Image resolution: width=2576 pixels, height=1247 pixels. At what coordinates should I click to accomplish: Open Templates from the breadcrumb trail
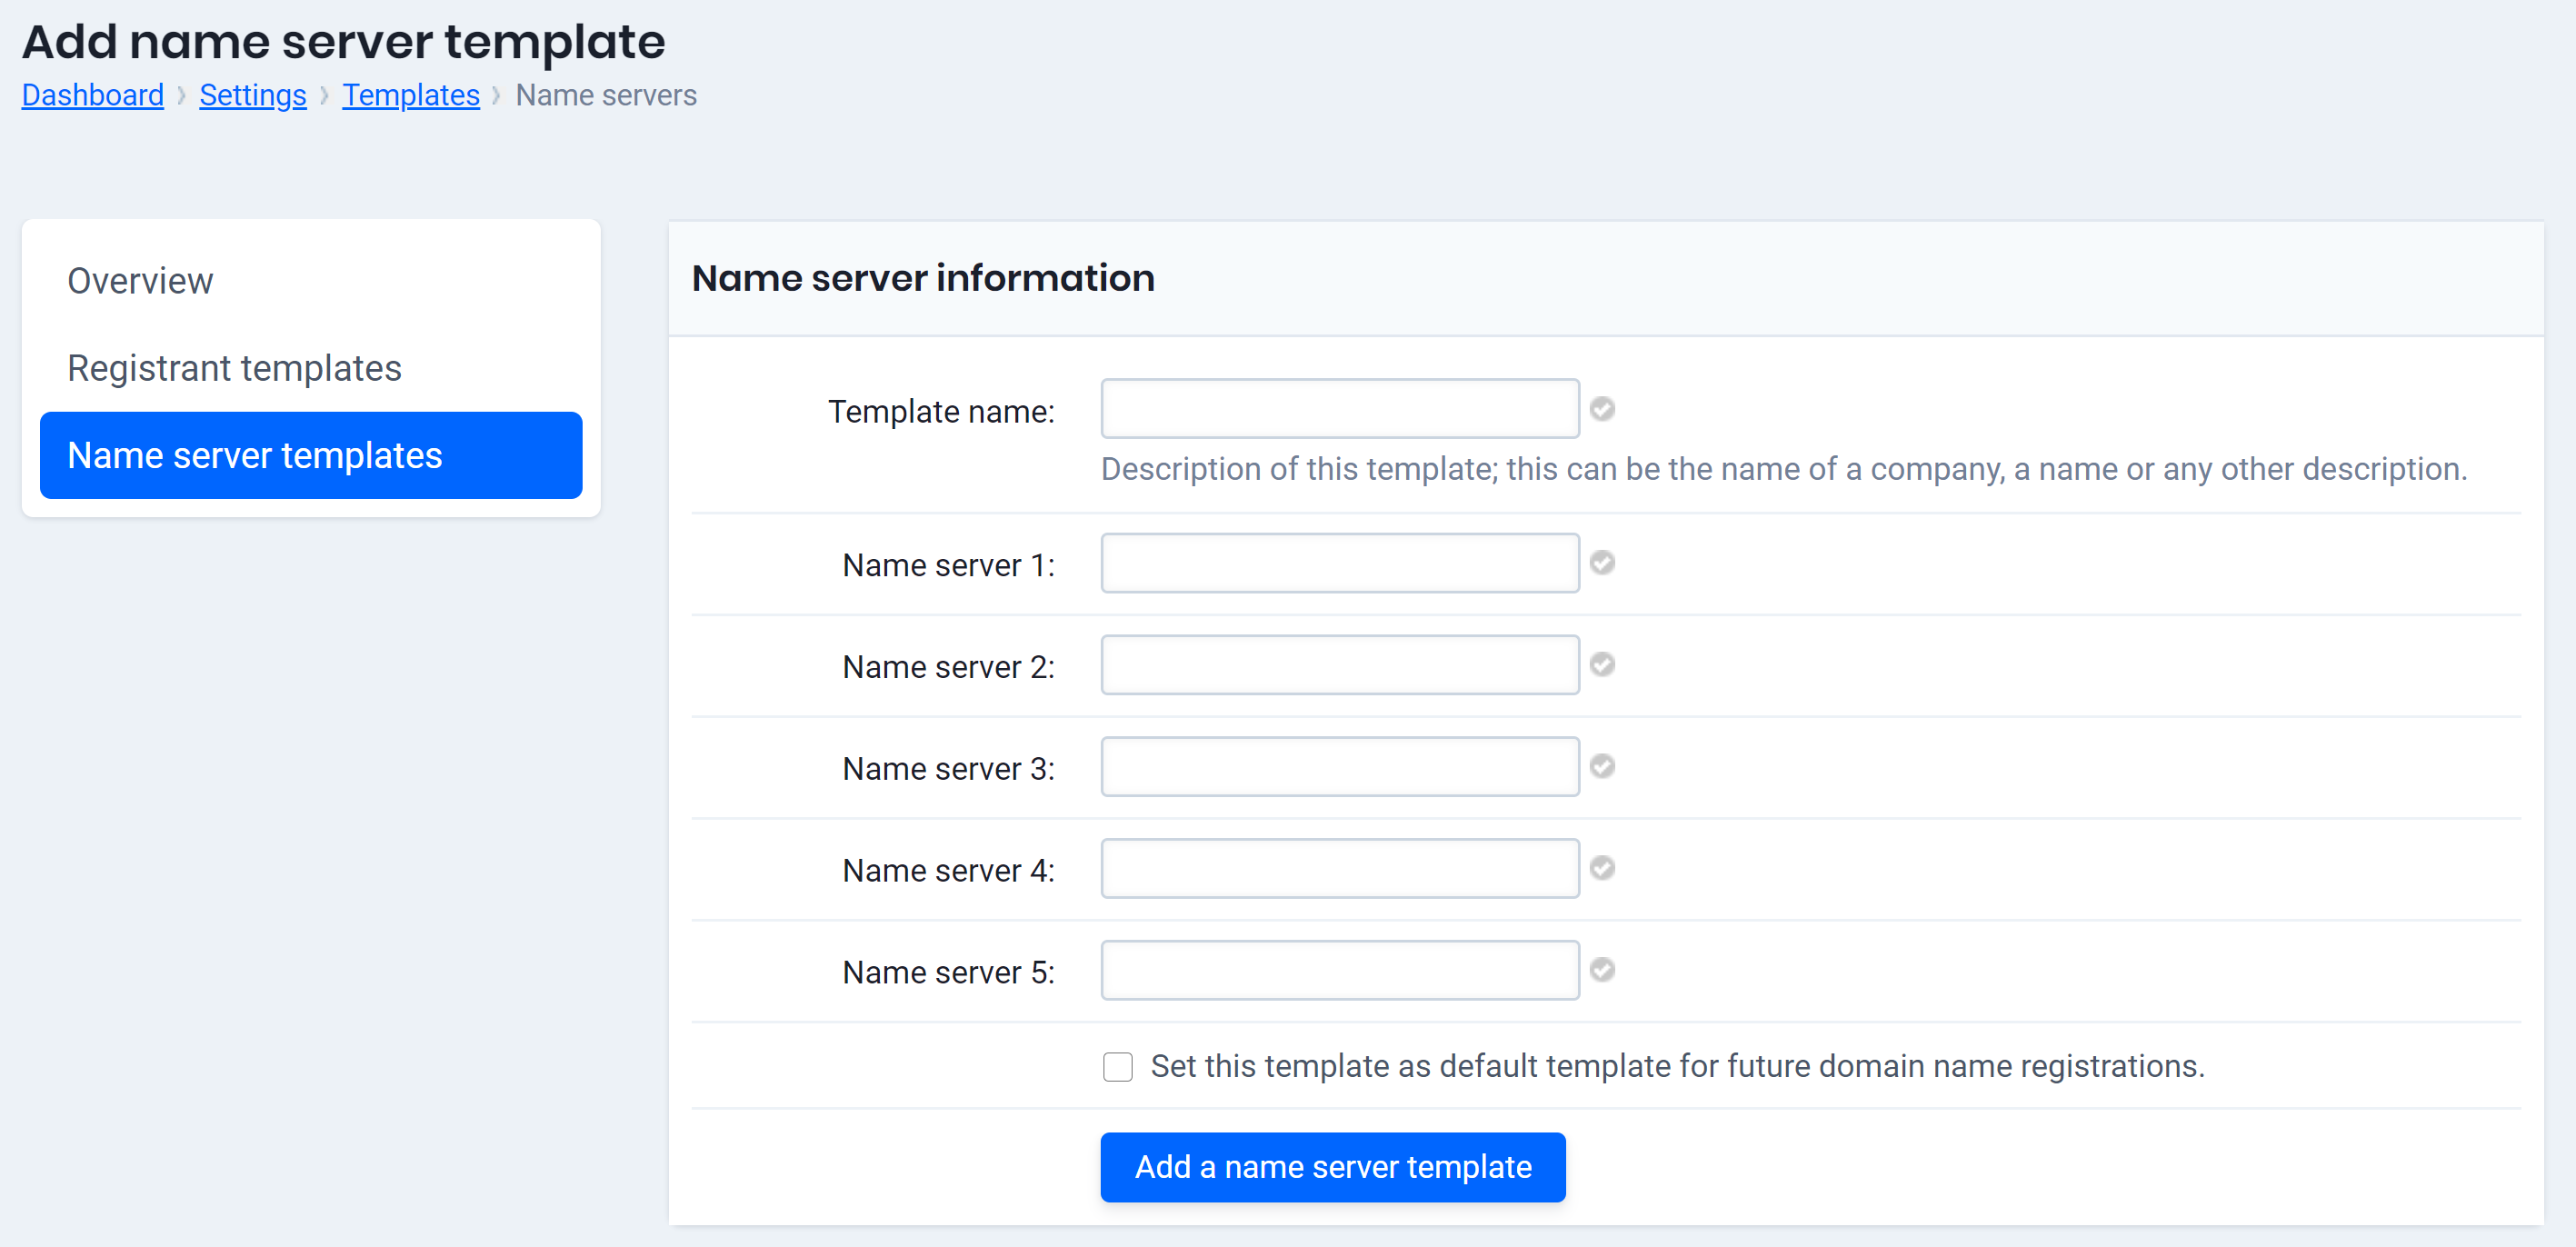click(411, 95)
